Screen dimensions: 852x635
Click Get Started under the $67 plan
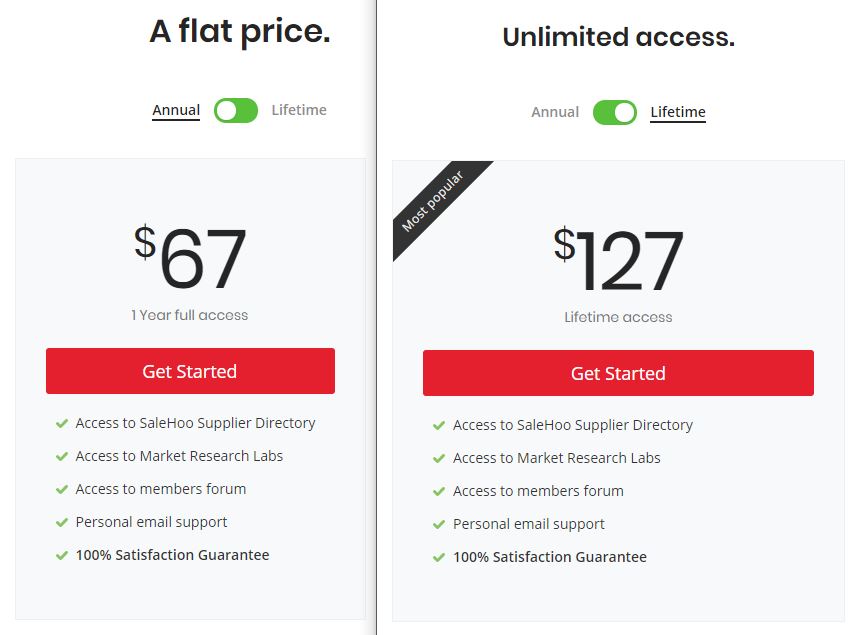click(x=190, y=371)
